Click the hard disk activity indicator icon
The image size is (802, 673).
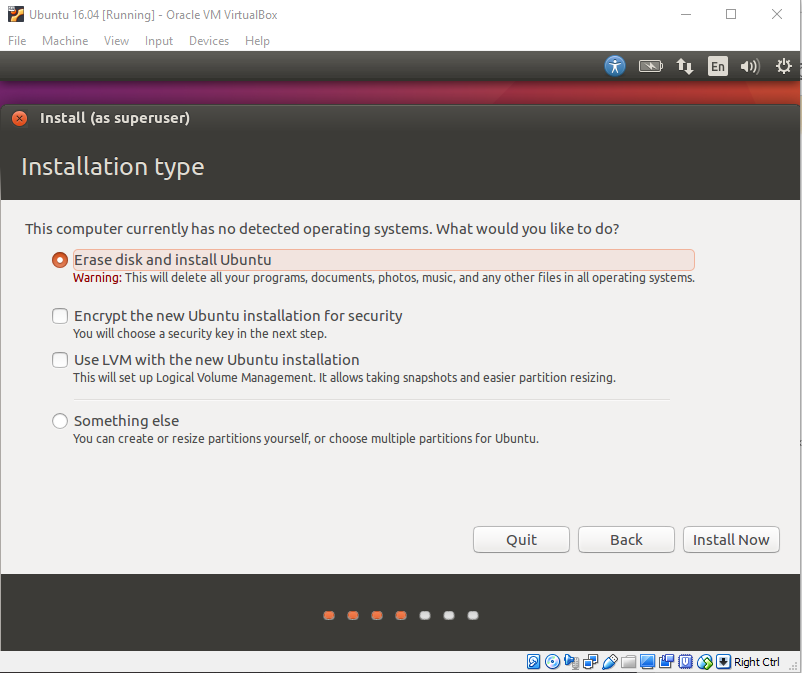click(x=533, y=662)
